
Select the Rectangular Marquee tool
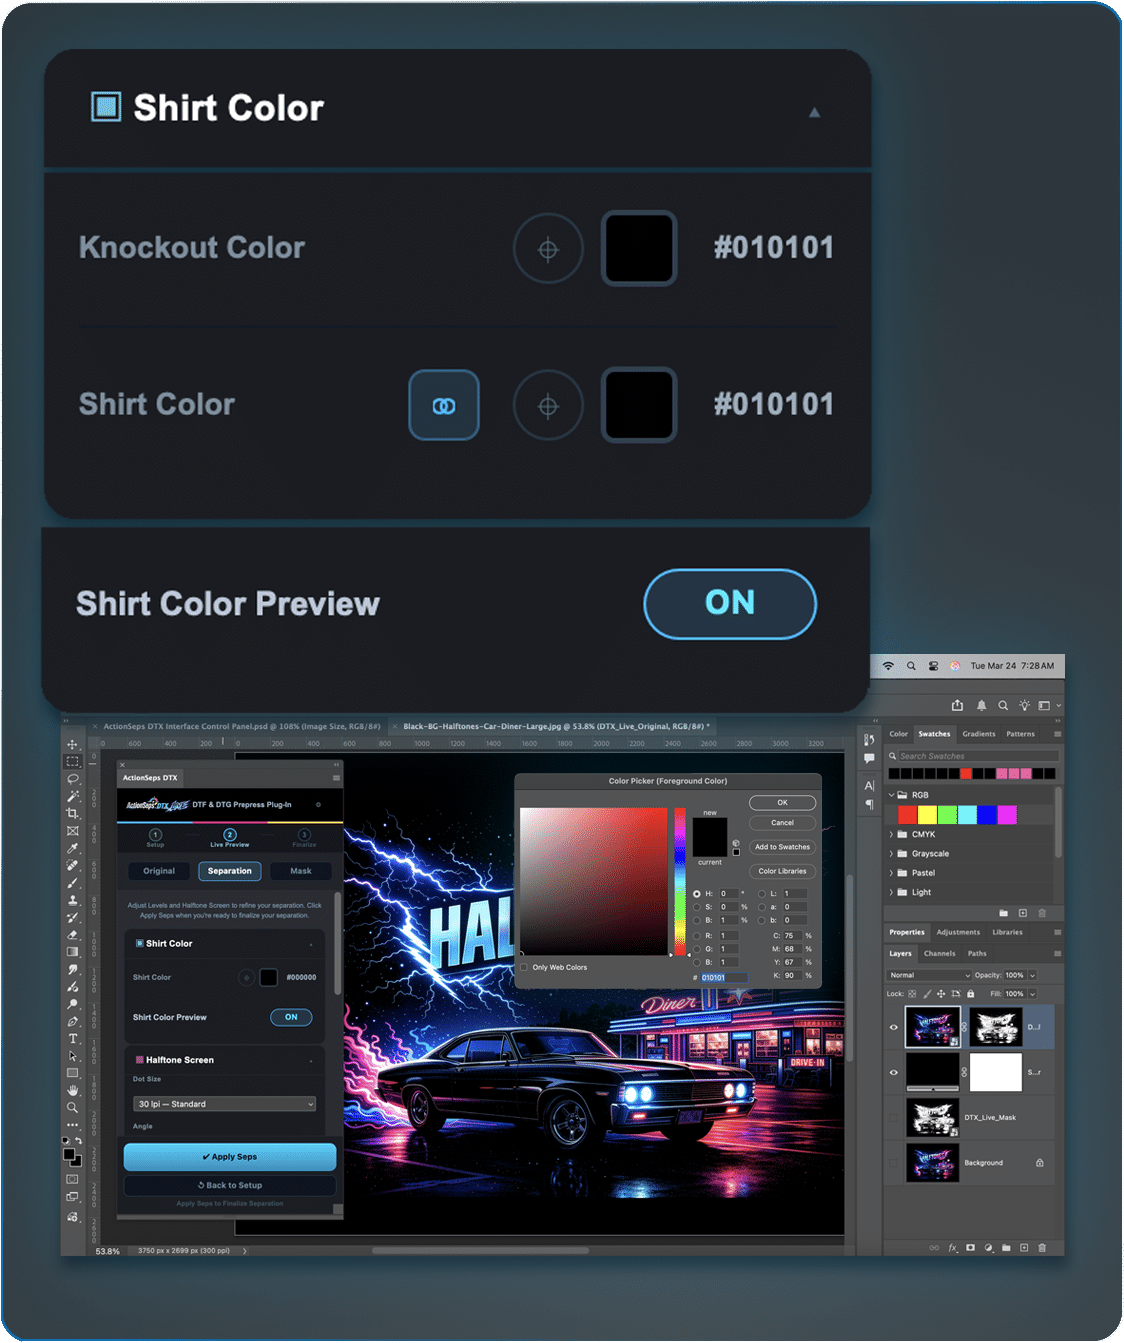point(72,761)
